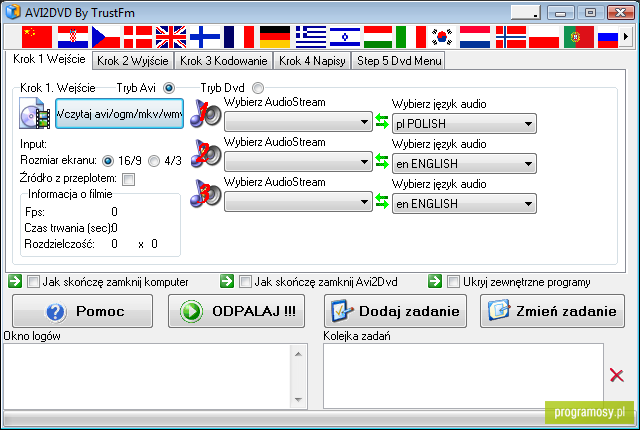The image size is (640, 430).
Task: Click log window scrollbar up arrow
Action: (298, 354)
